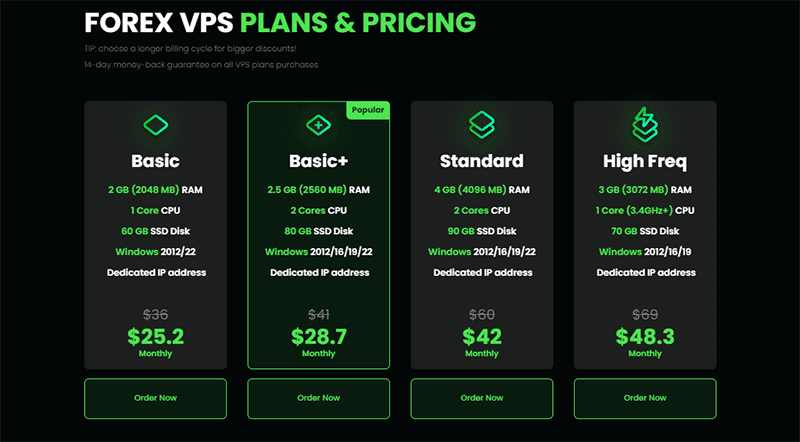The height and width of the screenshot is (442, 800).
Task: Click the crossed-out $36 original price
Action: 155,314
